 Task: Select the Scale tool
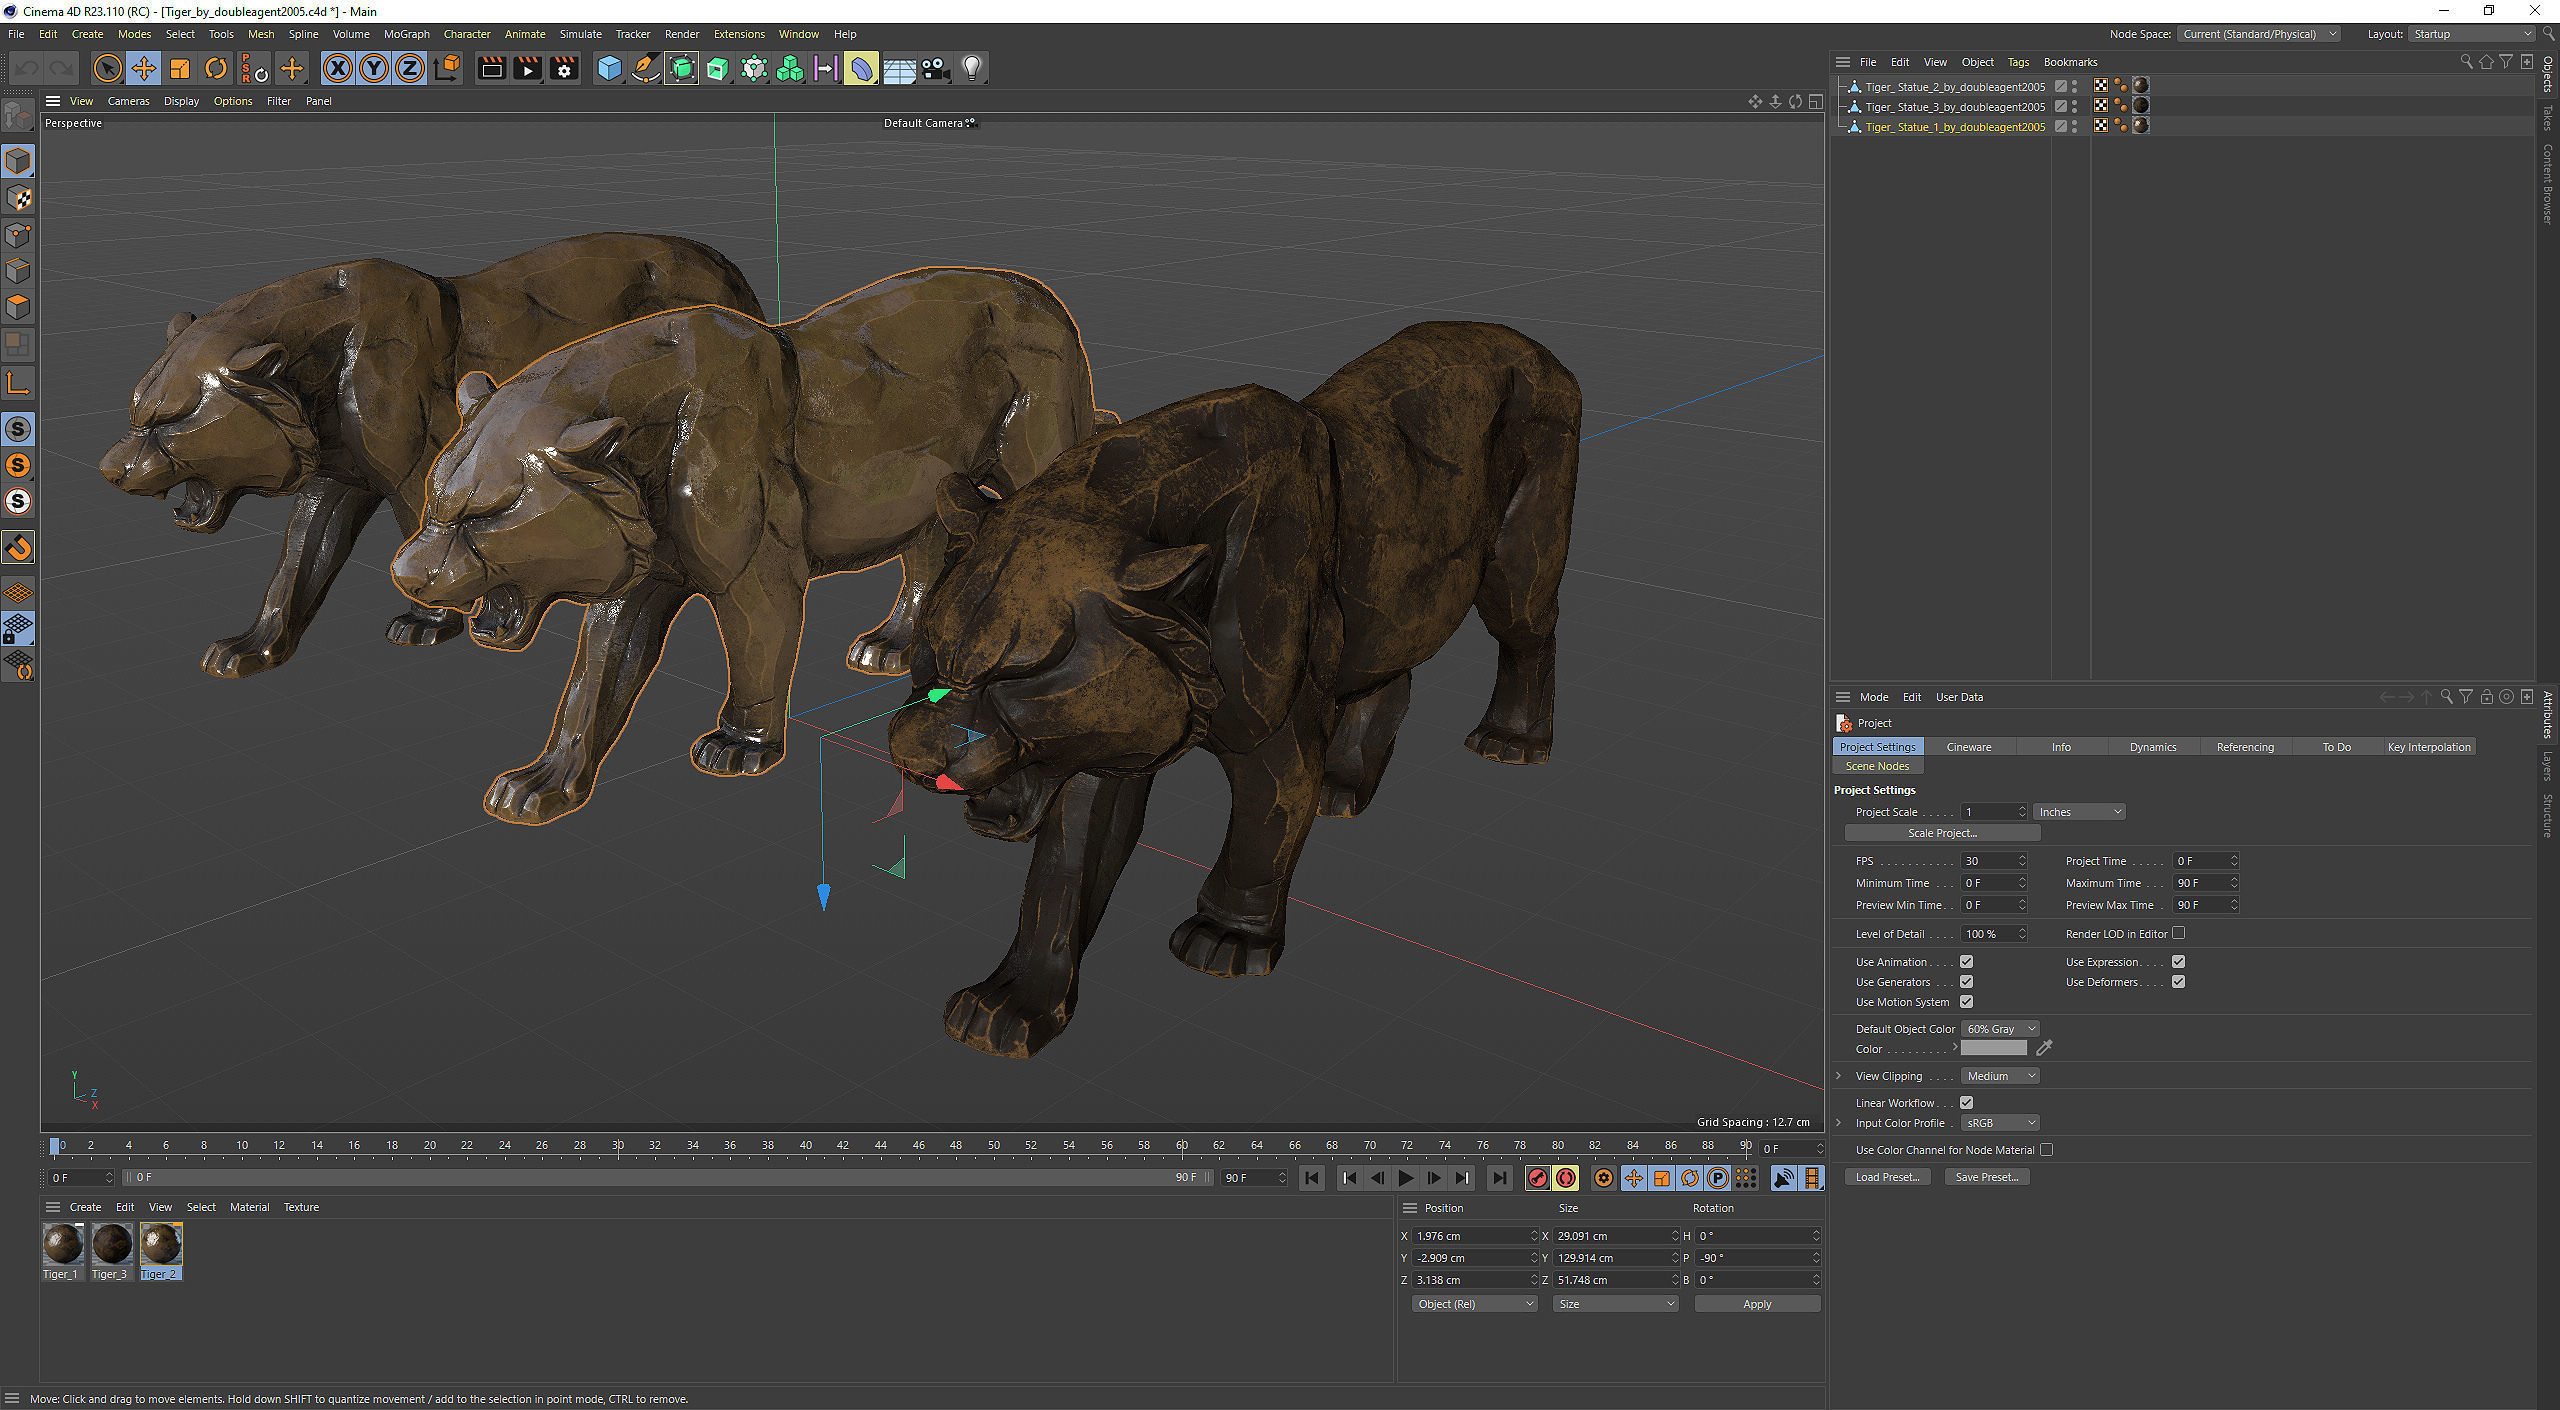[x=180, y=68]
